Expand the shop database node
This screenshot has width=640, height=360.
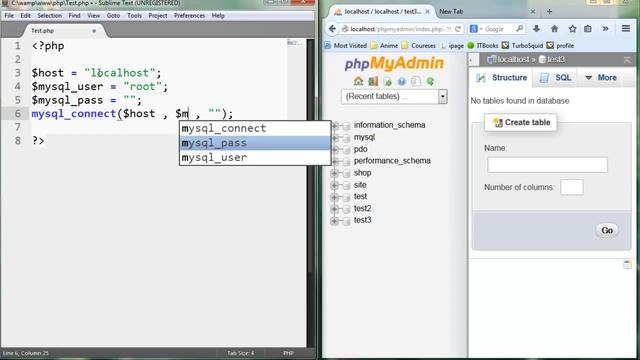(334, 173)
